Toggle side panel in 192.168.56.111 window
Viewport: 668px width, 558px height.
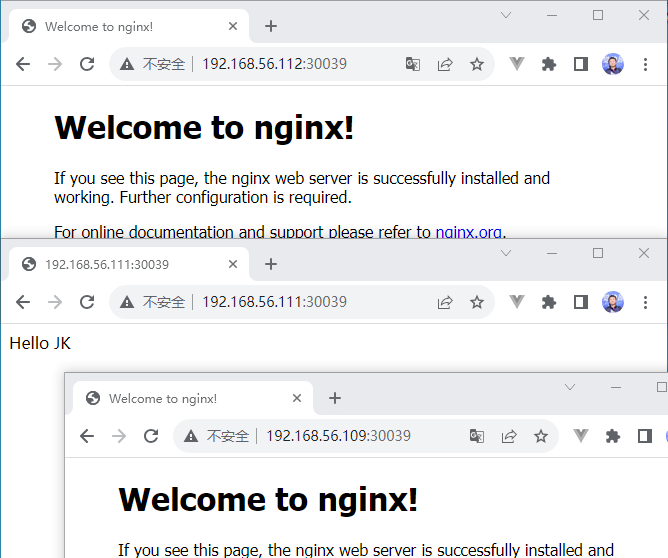(x=581, y=302)
